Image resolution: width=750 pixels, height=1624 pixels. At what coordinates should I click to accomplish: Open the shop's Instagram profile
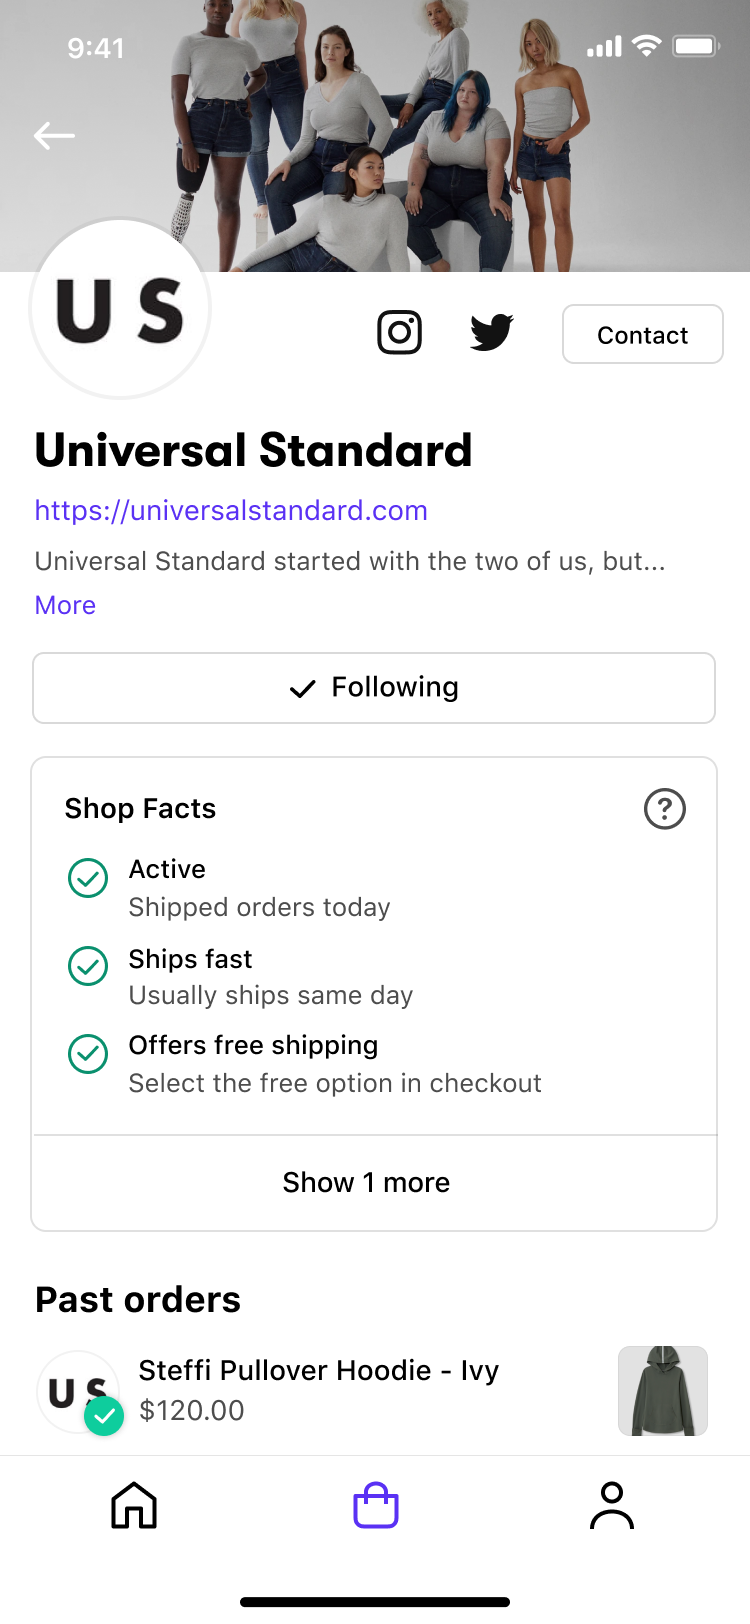399,332
